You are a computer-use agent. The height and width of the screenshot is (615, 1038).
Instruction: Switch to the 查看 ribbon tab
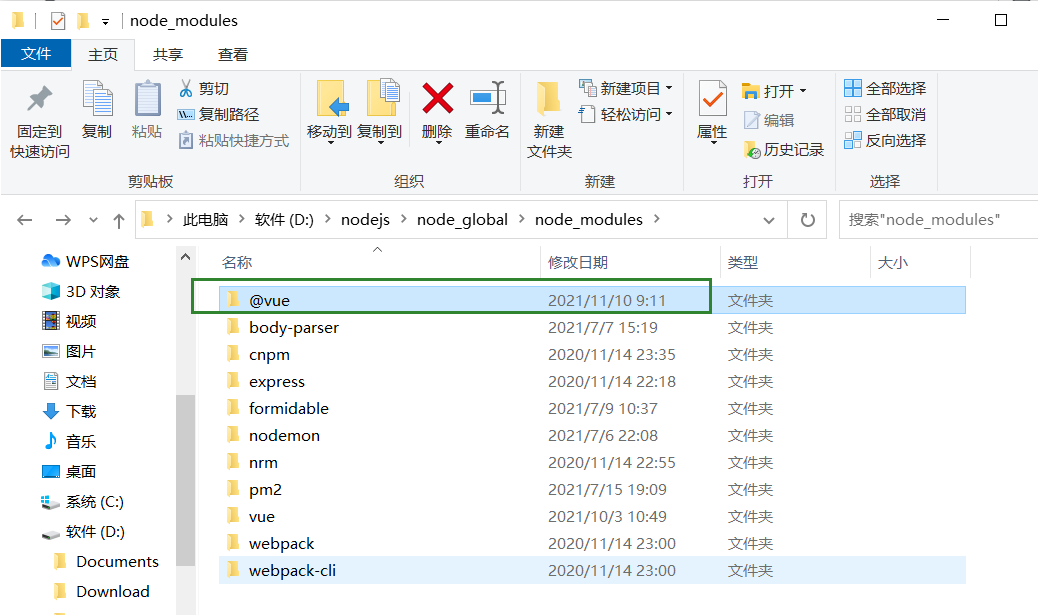pos(236,54)
